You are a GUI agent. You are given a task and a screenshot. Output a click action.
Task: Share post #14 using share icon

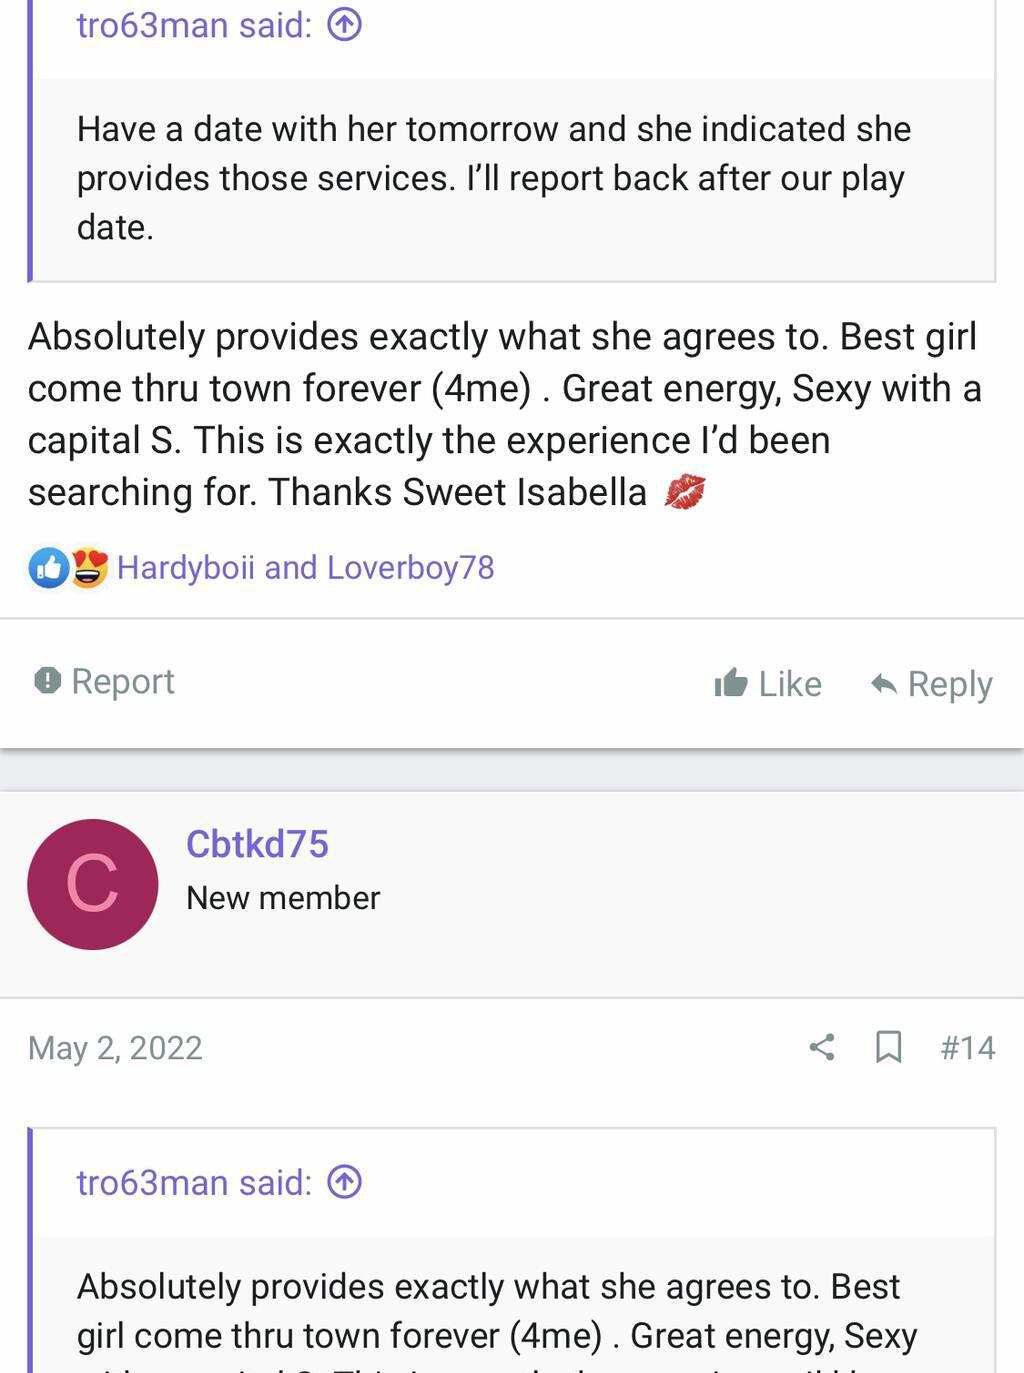pyautogui.click(x=822, y=1047)
